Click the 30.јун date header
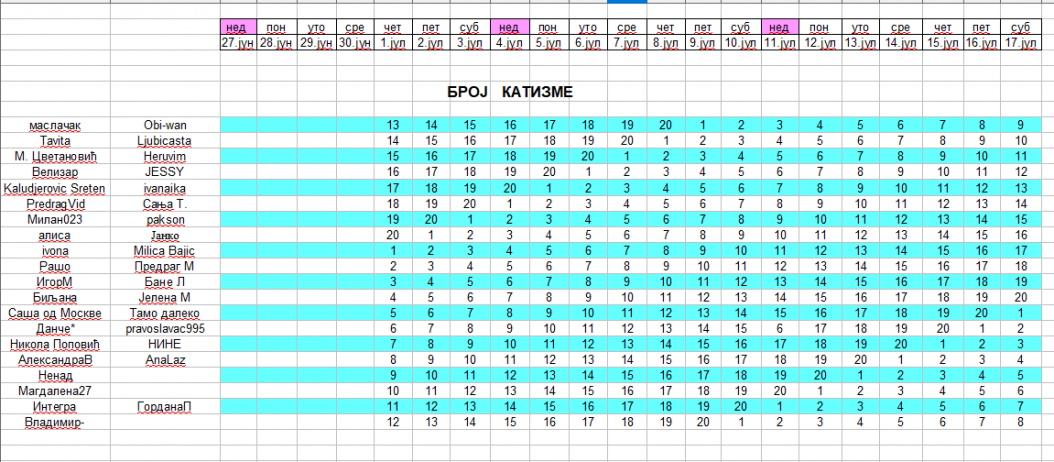 click(354, 42)
